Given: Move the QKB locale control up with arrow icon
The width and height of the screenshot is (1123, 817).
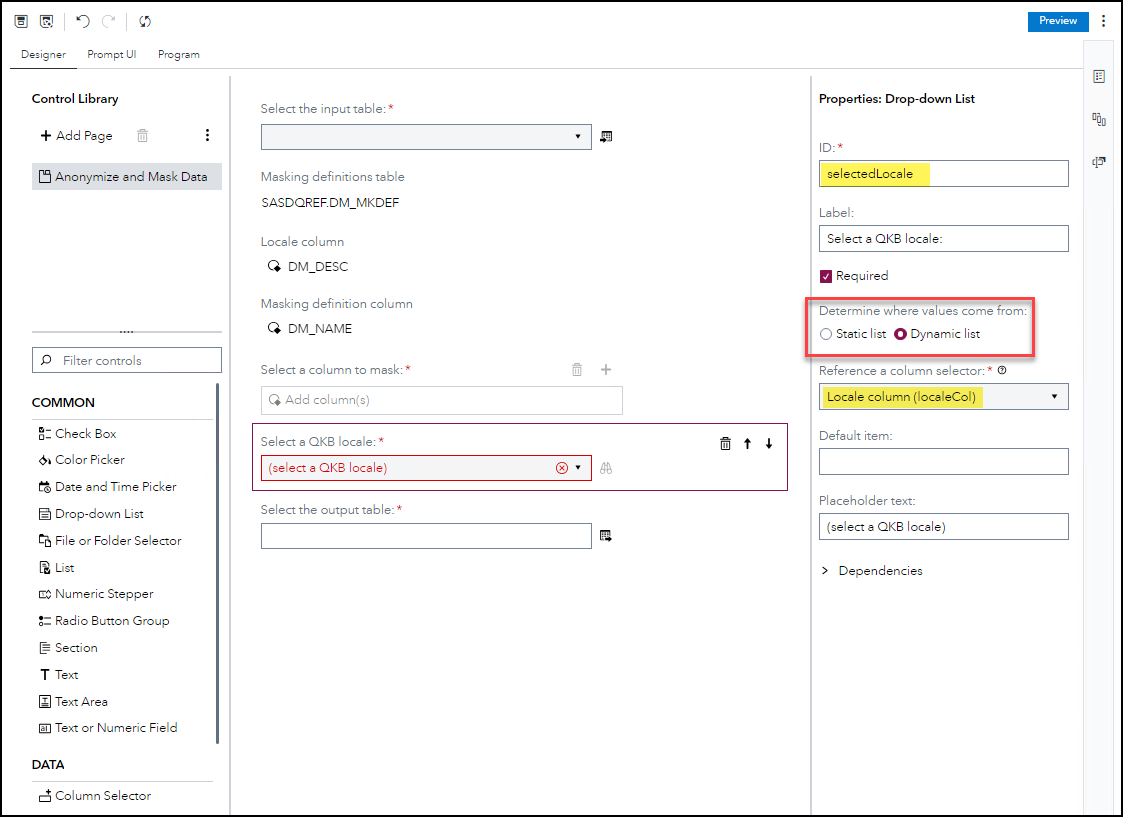Looking at the screenshot, I should pos(748,443).
